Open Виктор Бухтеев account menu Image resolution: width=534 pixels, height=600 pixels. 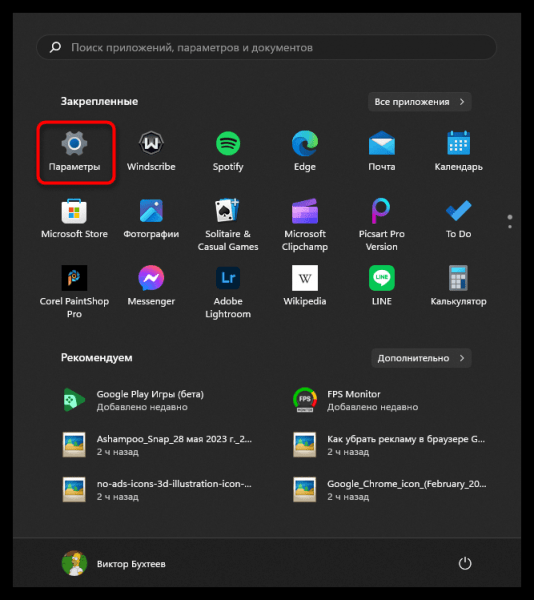click(x=114, y=564)
